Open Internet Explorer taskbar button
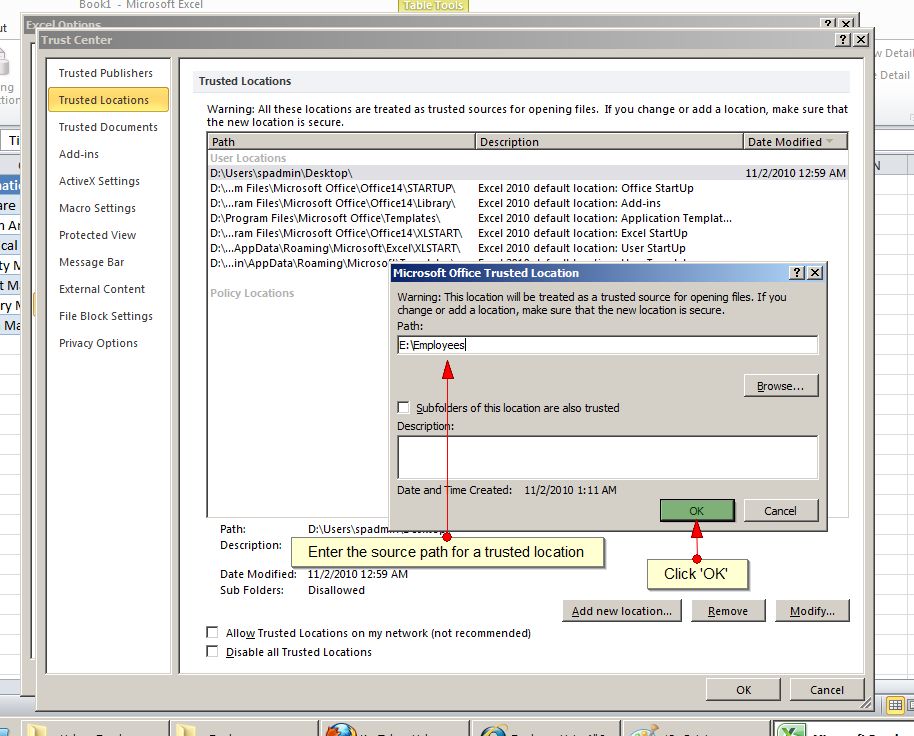 click(546, 728)
